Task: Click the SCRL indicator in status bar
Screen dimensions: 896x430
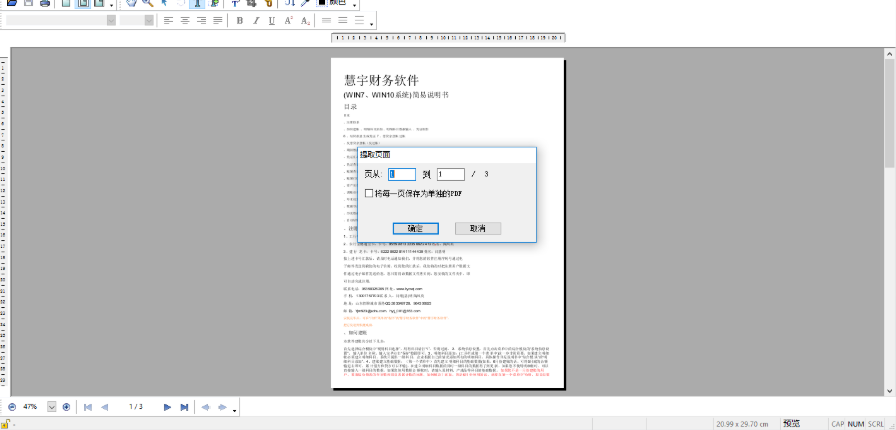Action: 875,424
